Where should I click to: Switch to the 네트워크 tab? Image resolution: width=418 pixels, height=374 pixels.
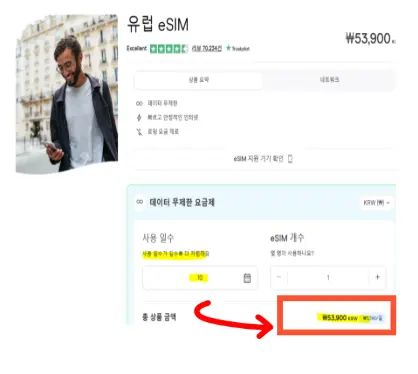[x=329, y=80]
